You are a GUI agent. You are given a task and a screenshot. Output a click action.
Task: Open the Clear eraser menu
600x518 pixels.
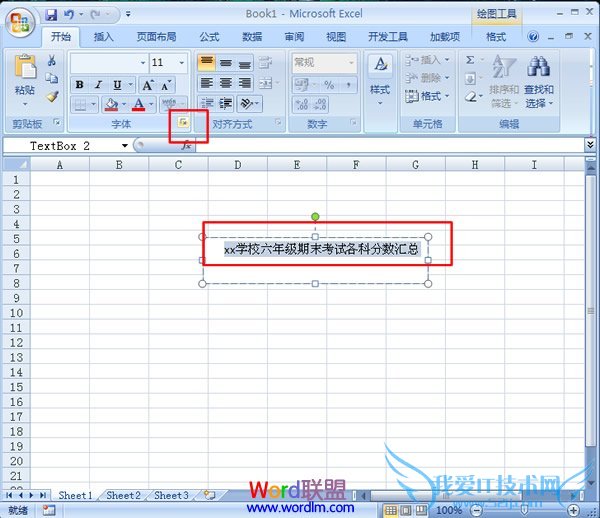(473, 96)
